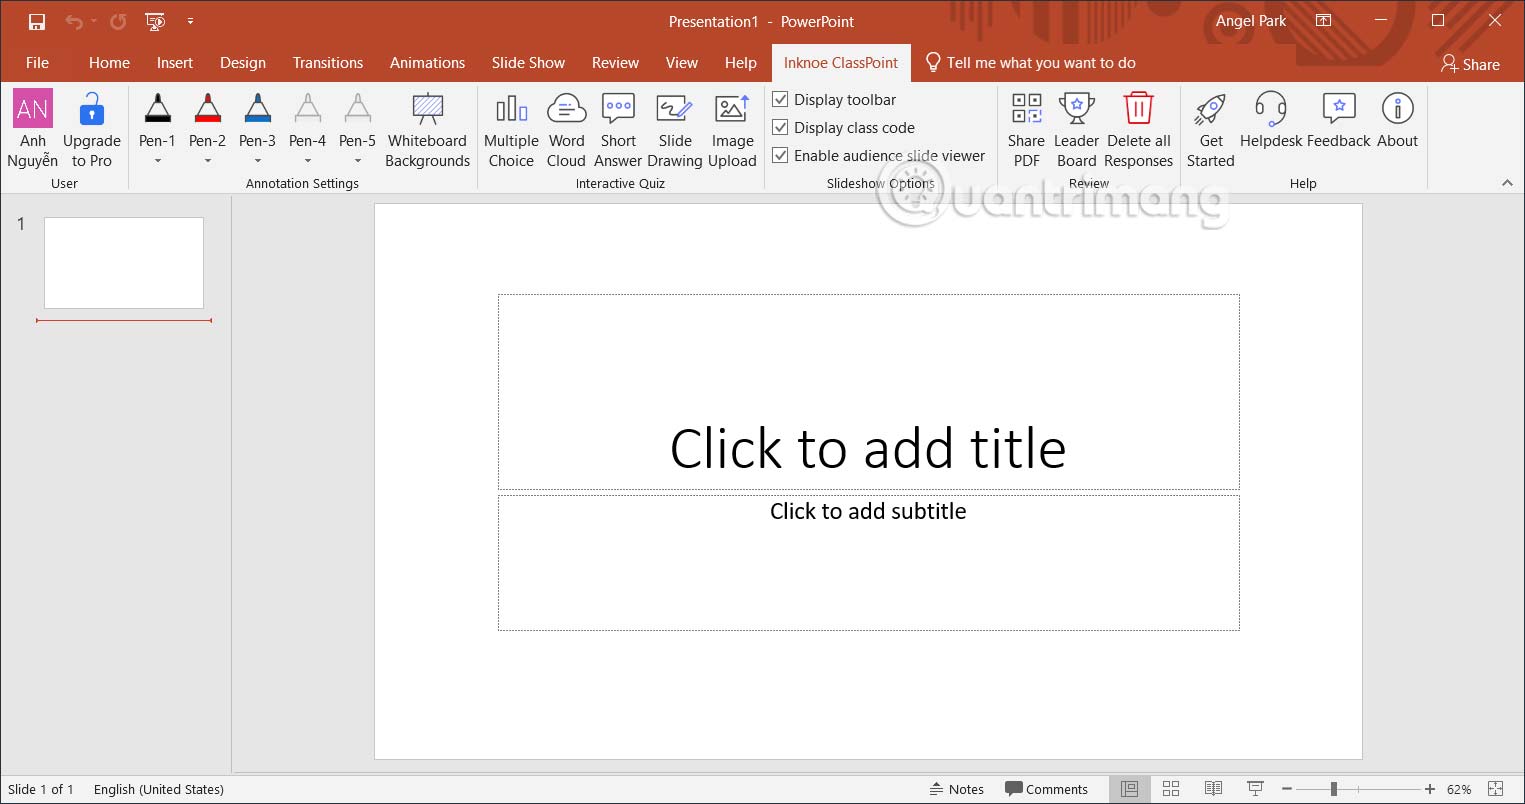The height and width of the screenshot is (804, 1525).
Task: Collapse the ribbon using the chevron
Action: (1507, 183)
